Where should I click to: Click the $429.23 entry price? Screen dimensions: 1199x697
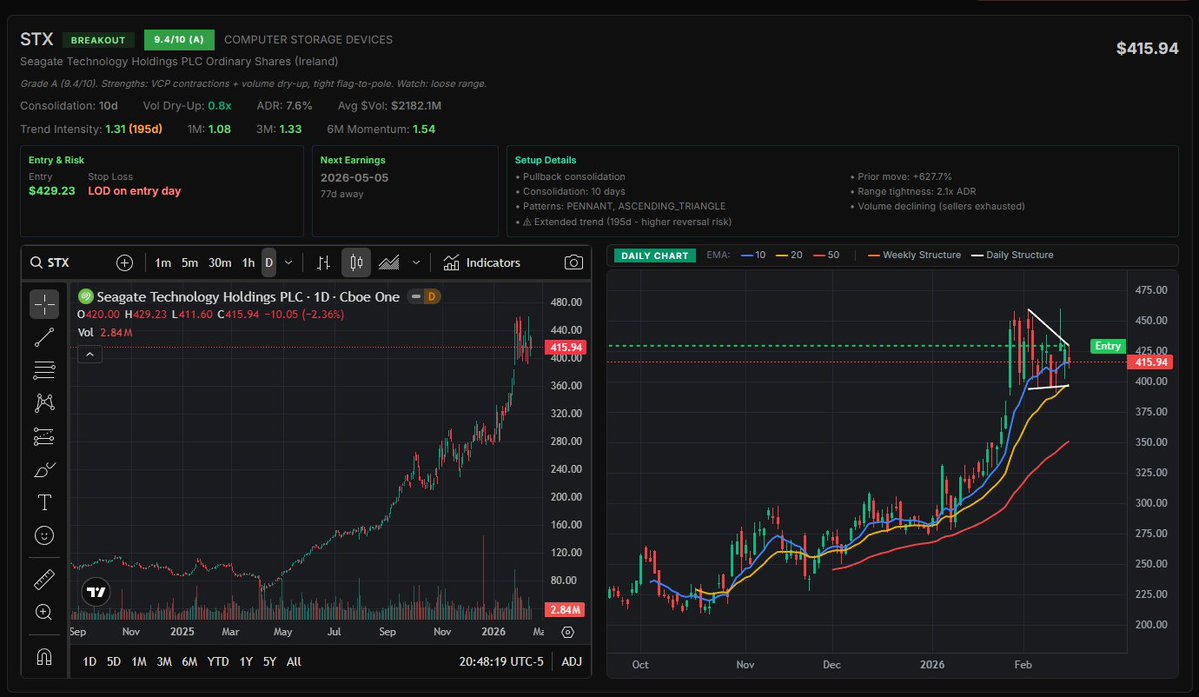(x=51, y=191)
